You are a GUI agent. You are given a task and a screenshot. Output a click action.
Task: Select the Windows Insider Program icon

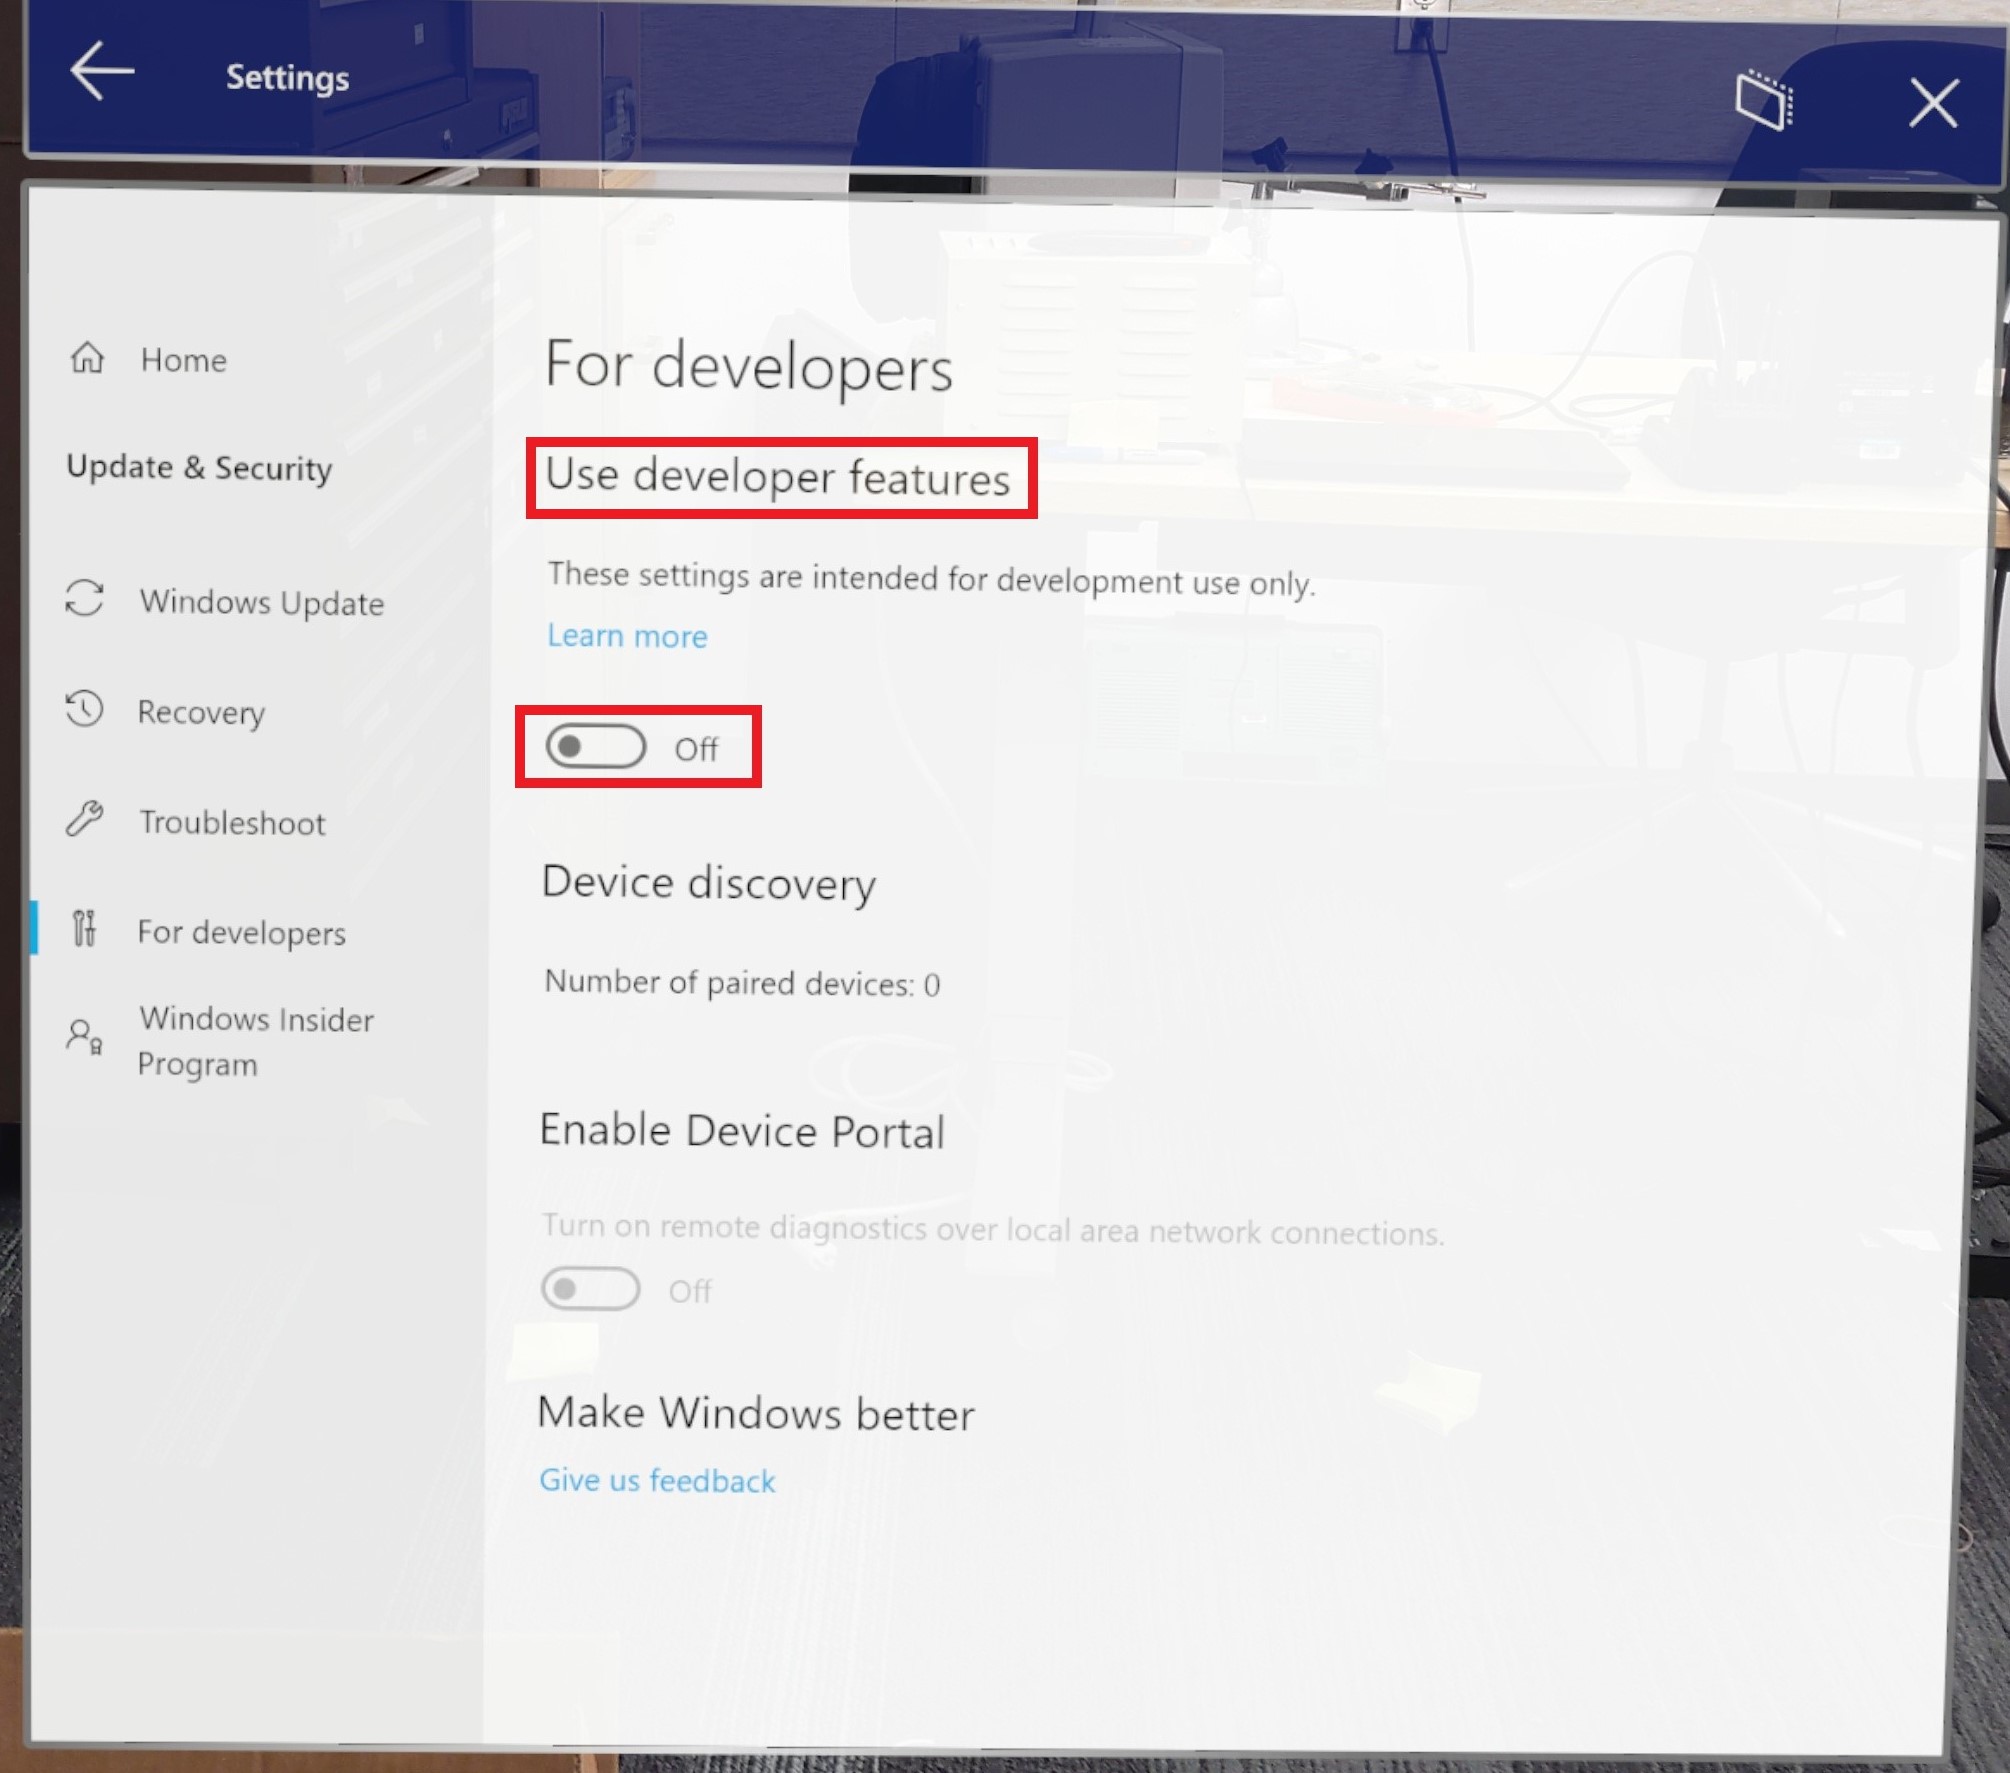pos(92,1041)
